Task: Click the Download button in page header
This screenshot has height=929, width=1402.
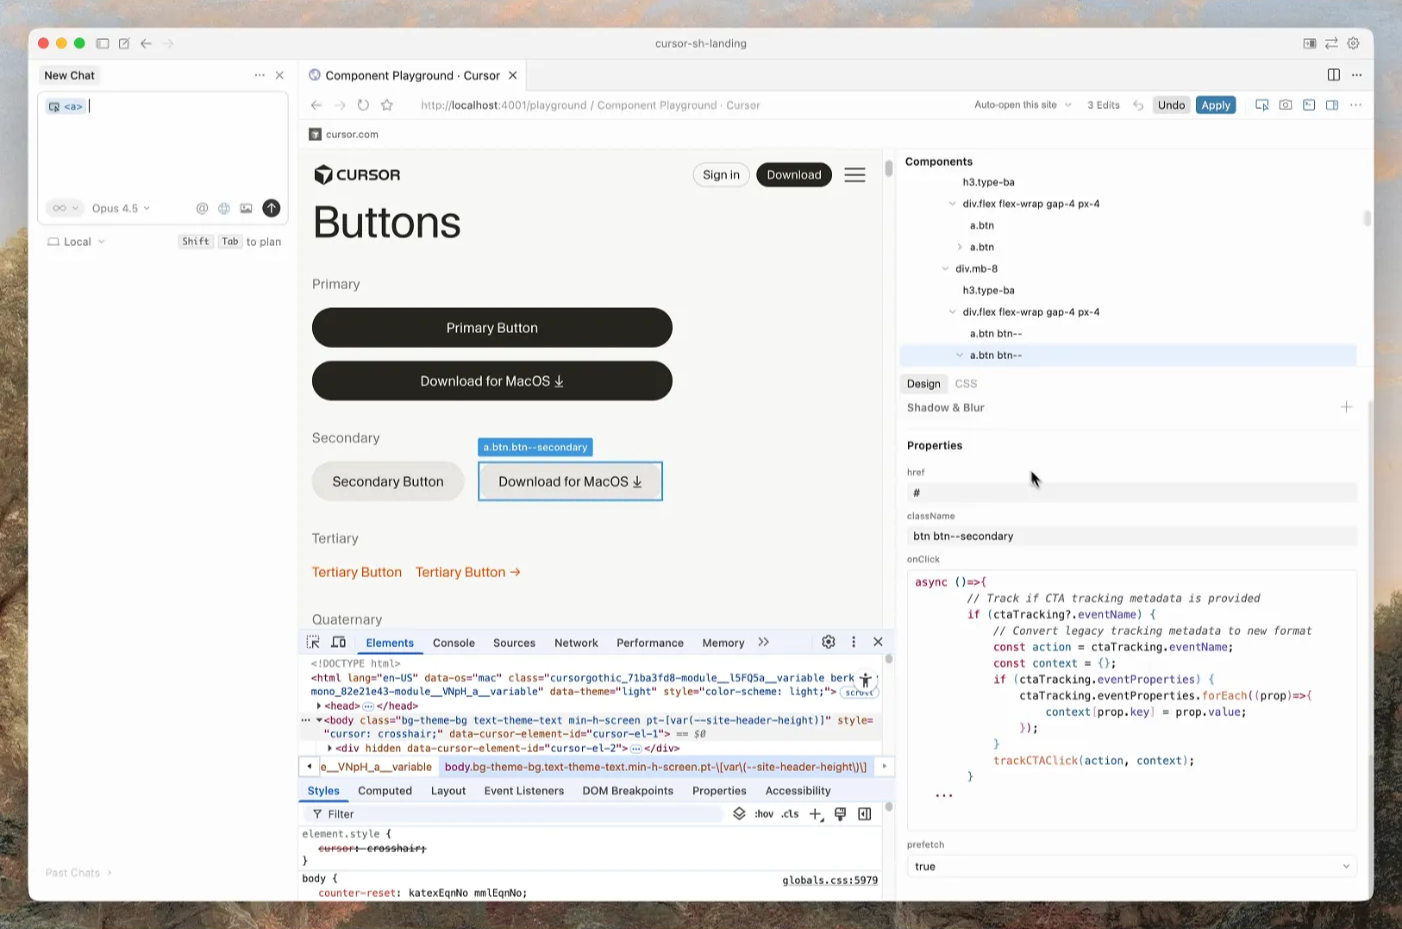Action: (x=794, y=175)
